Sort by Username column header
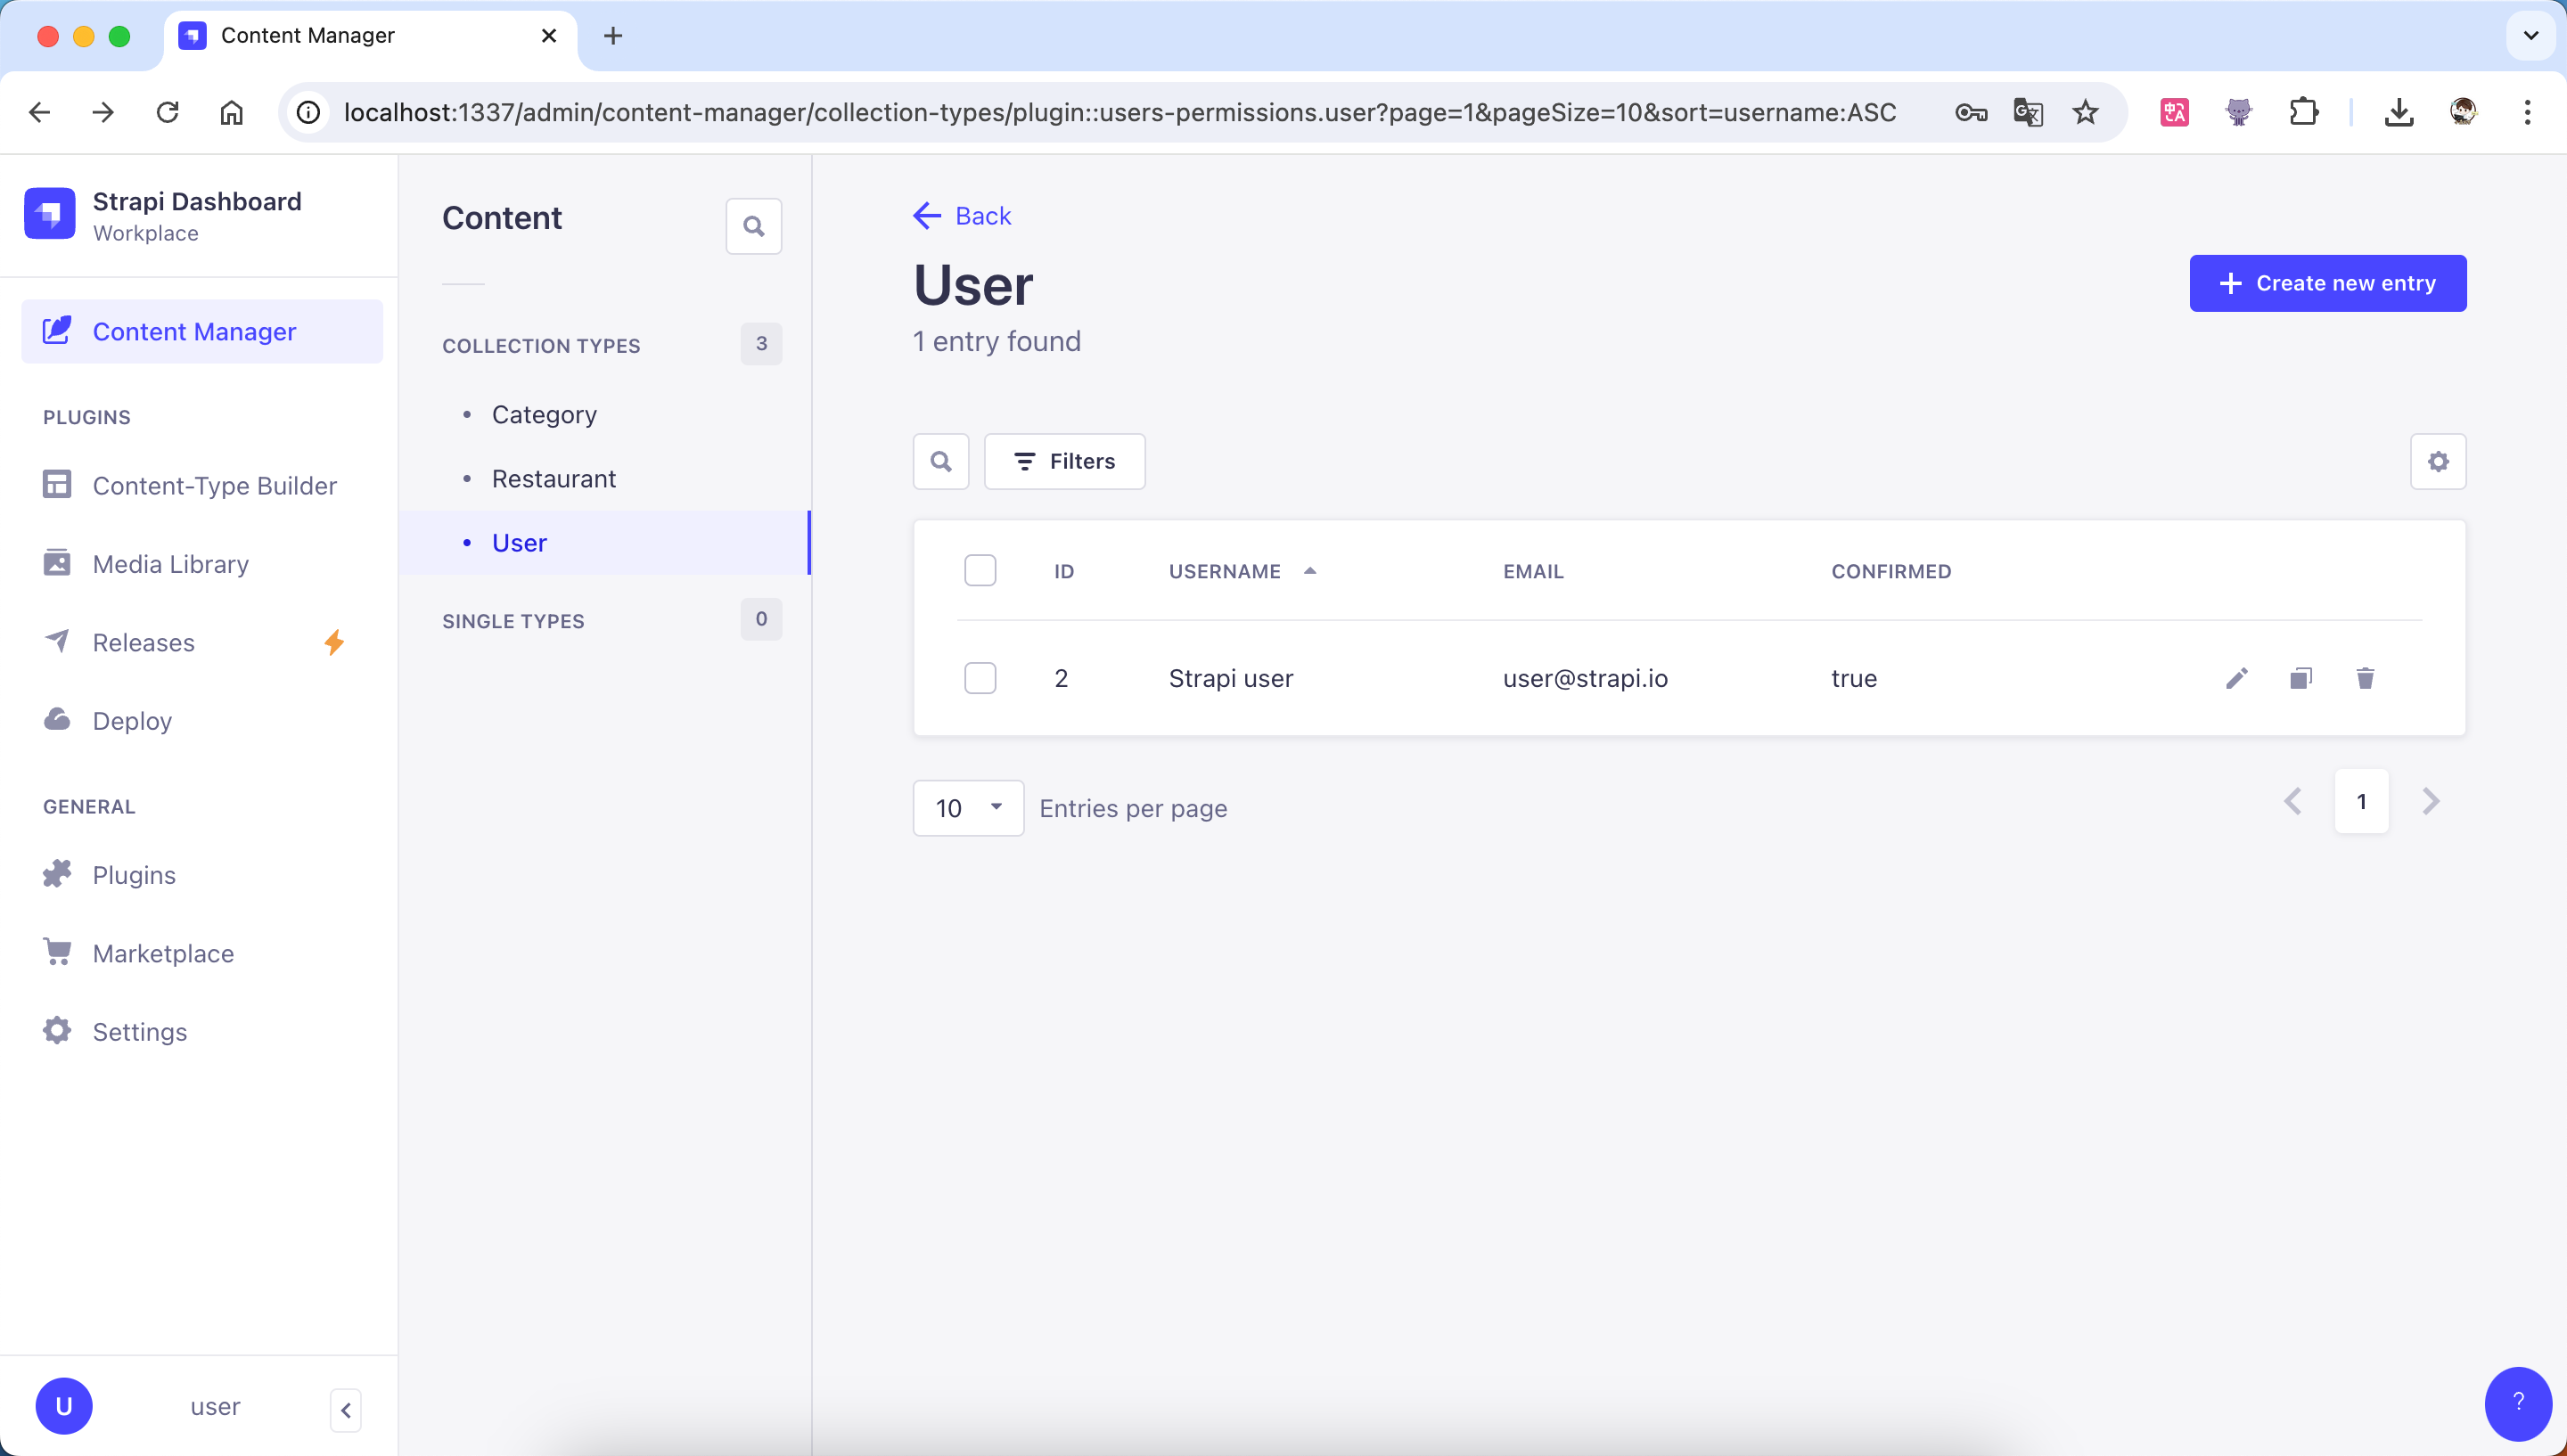Viewport: 2567px width, 1456px height. click(x=1224, y=571)
